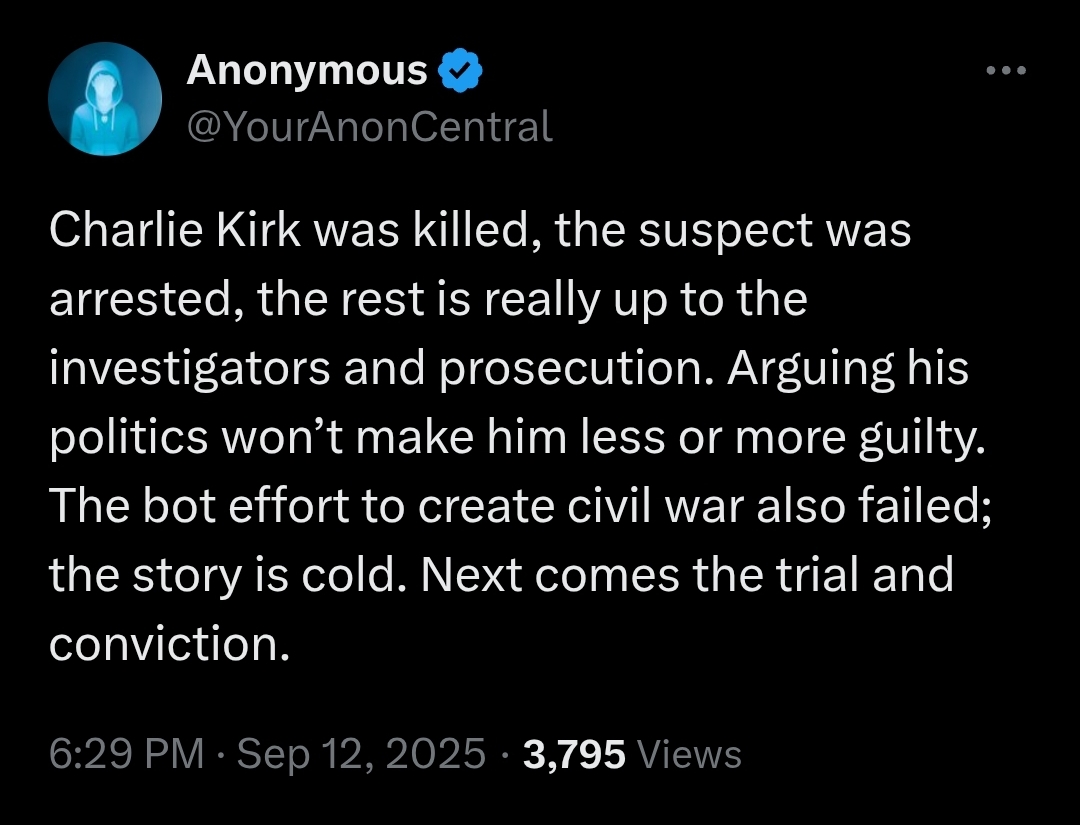Click the word "conviction." ending the tweet
Image resolution: width=1080 pixels, height=825 pixels.
[170, 645]
